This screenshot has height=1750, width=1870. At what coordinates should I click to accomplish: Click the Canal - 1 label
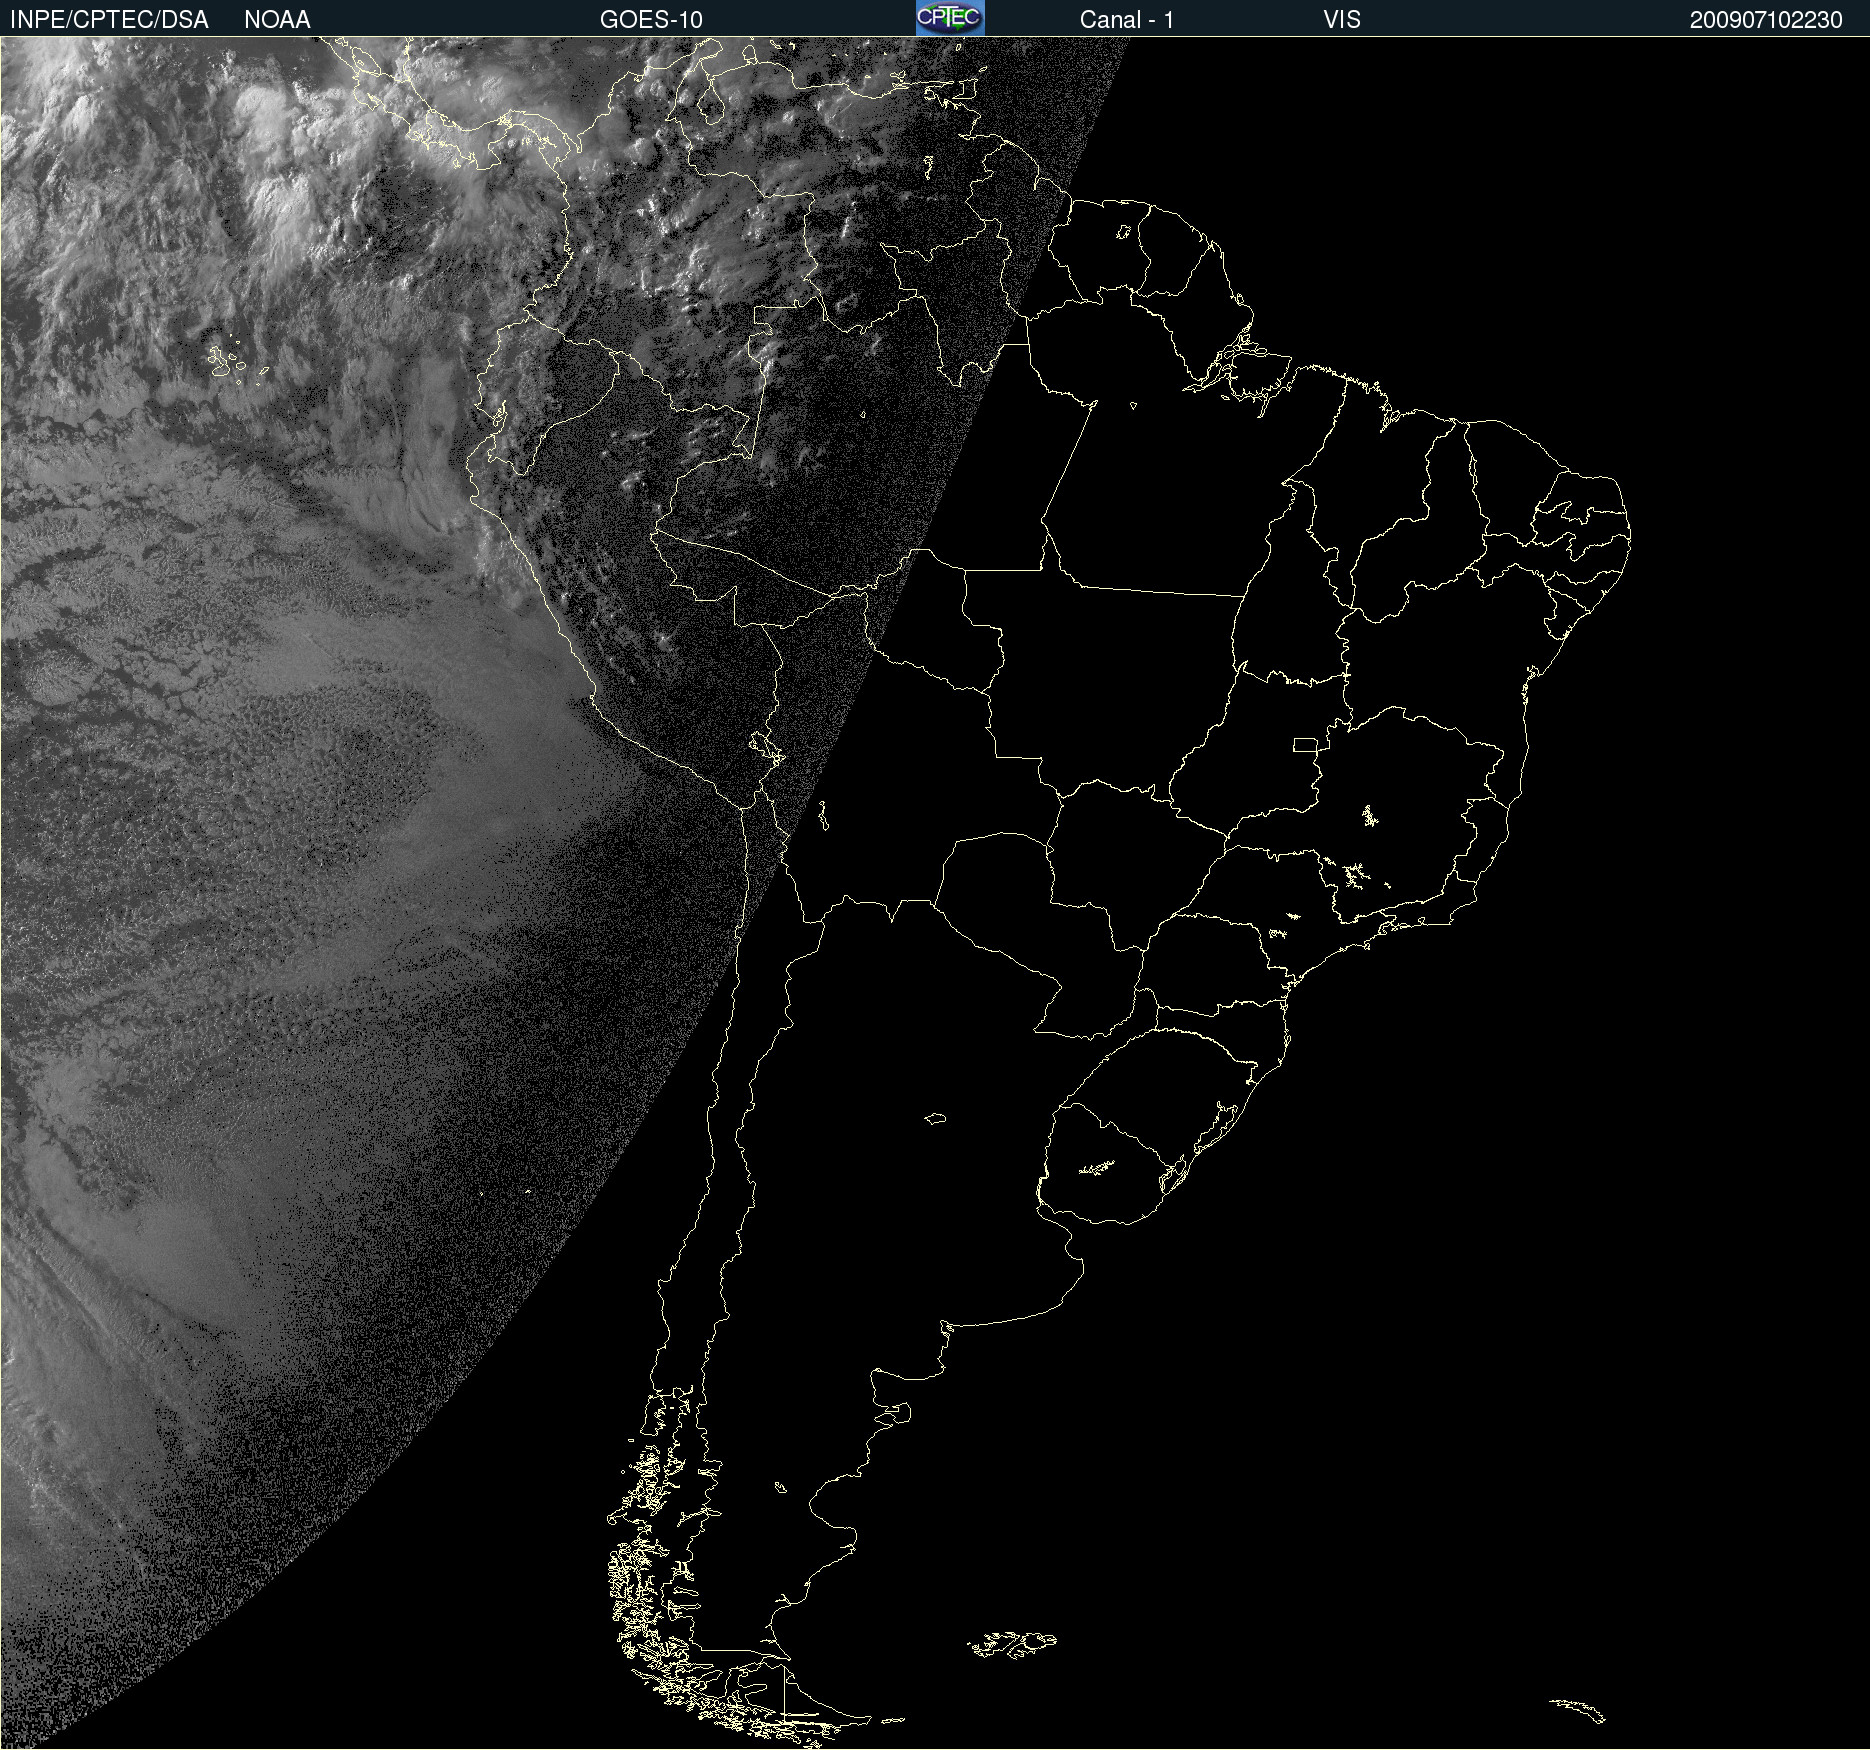[1127, 20]
